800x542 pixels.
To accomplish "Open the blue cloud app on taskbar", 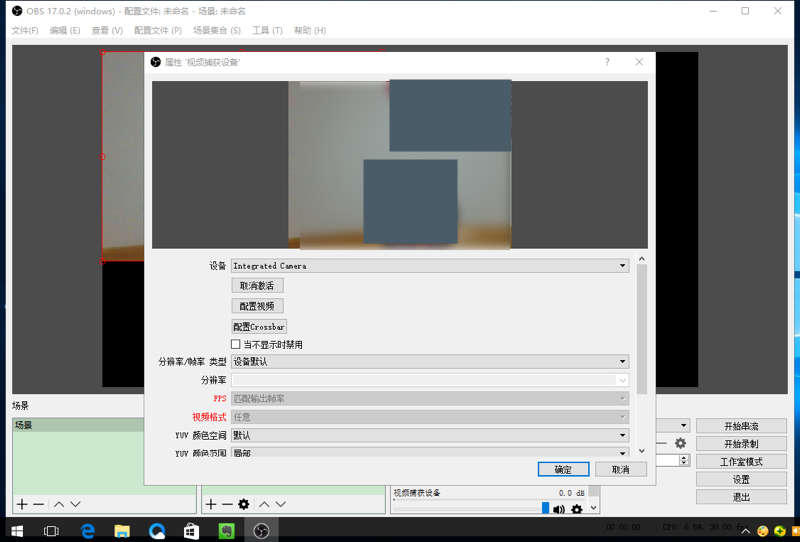I will [157, 531].
